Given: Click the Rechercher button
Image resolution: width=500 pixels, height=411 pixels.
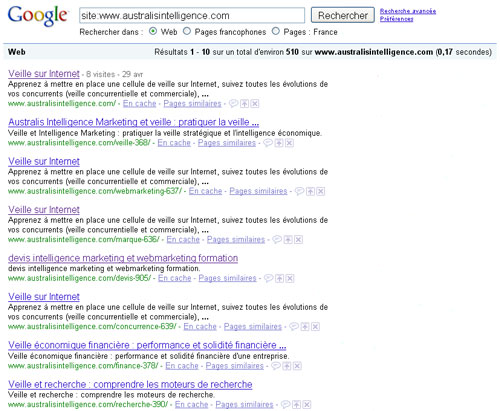Looking at the screenshot, I should click(x=343, y=15).
